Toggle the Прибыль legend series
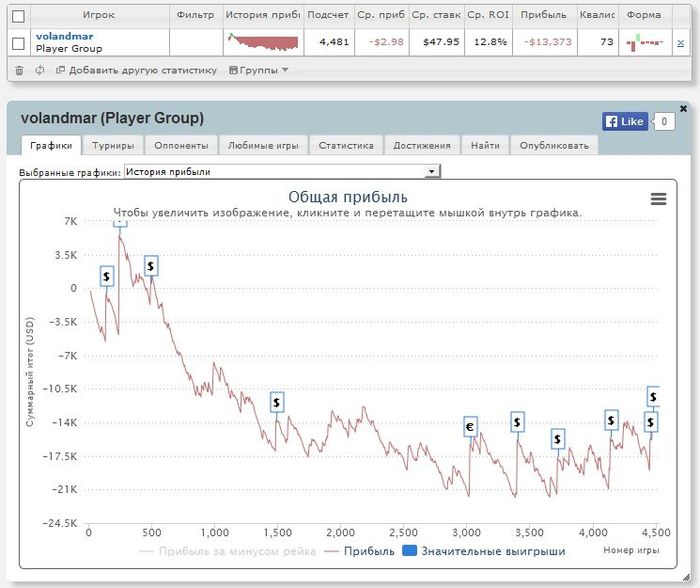The width and height of the screenshot is (700, 588). tap(360, 551)
